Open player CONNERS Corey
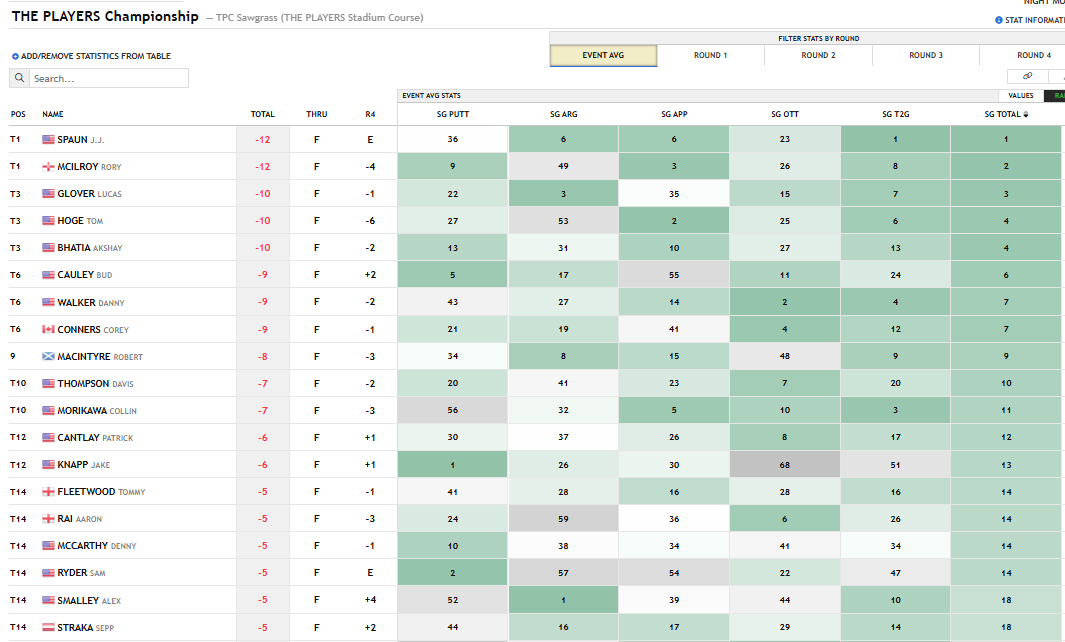The width and height of the screenshot is (1065, 642). (x=93, y=329)
